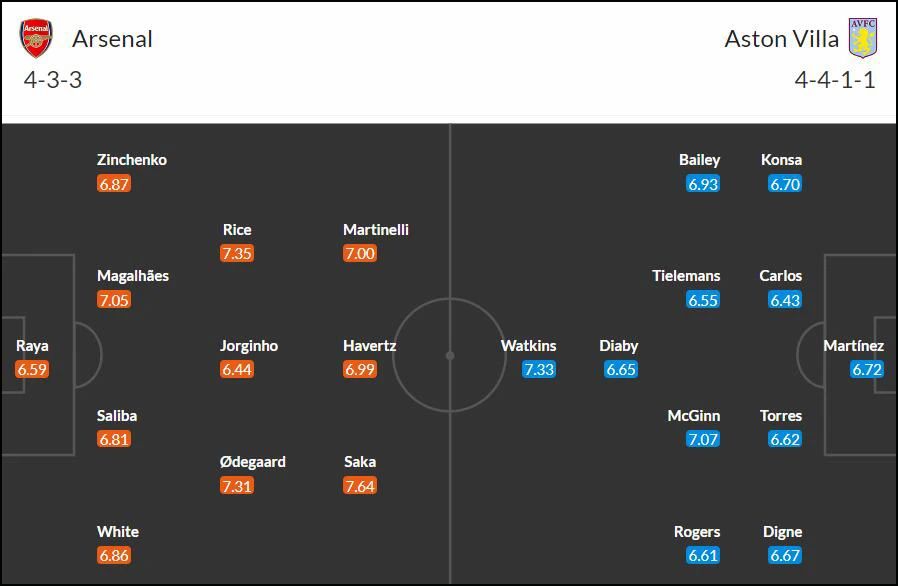898x586 pixels.
Task: Select Saka's 7.64 rating badge
Action: pyautogui.click(x=360, y=486)
